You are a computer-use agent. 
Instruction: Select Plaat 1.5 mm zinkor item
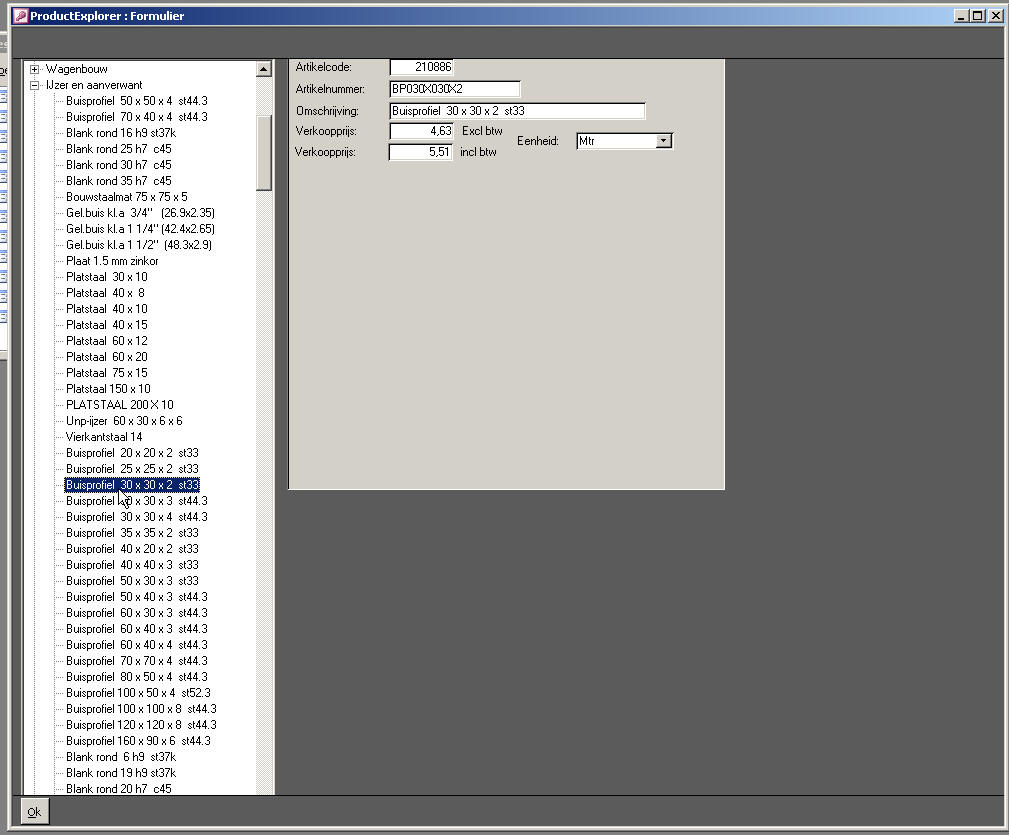[112, 261]
